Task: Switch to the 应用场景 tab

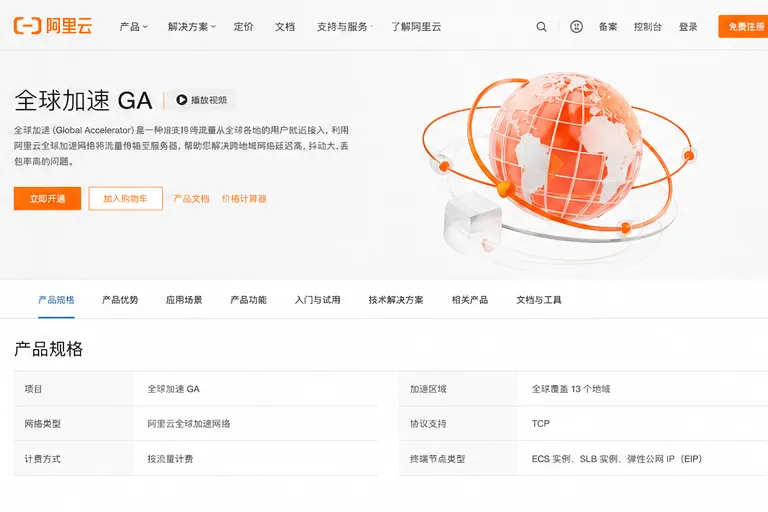Action: (x=184, y=300)
